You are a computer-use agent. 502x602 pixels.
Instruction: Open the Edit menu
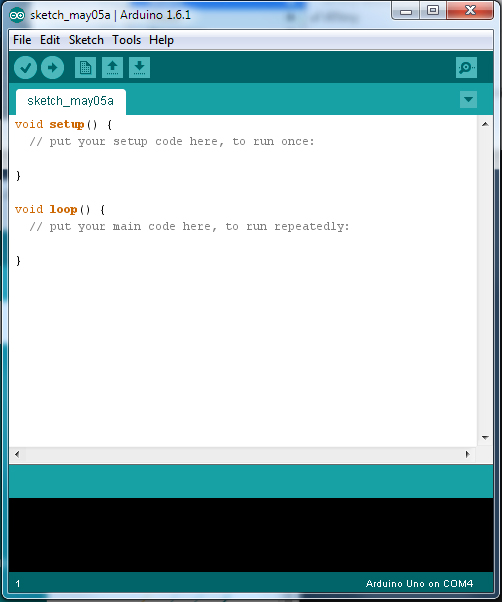point(50,40)
